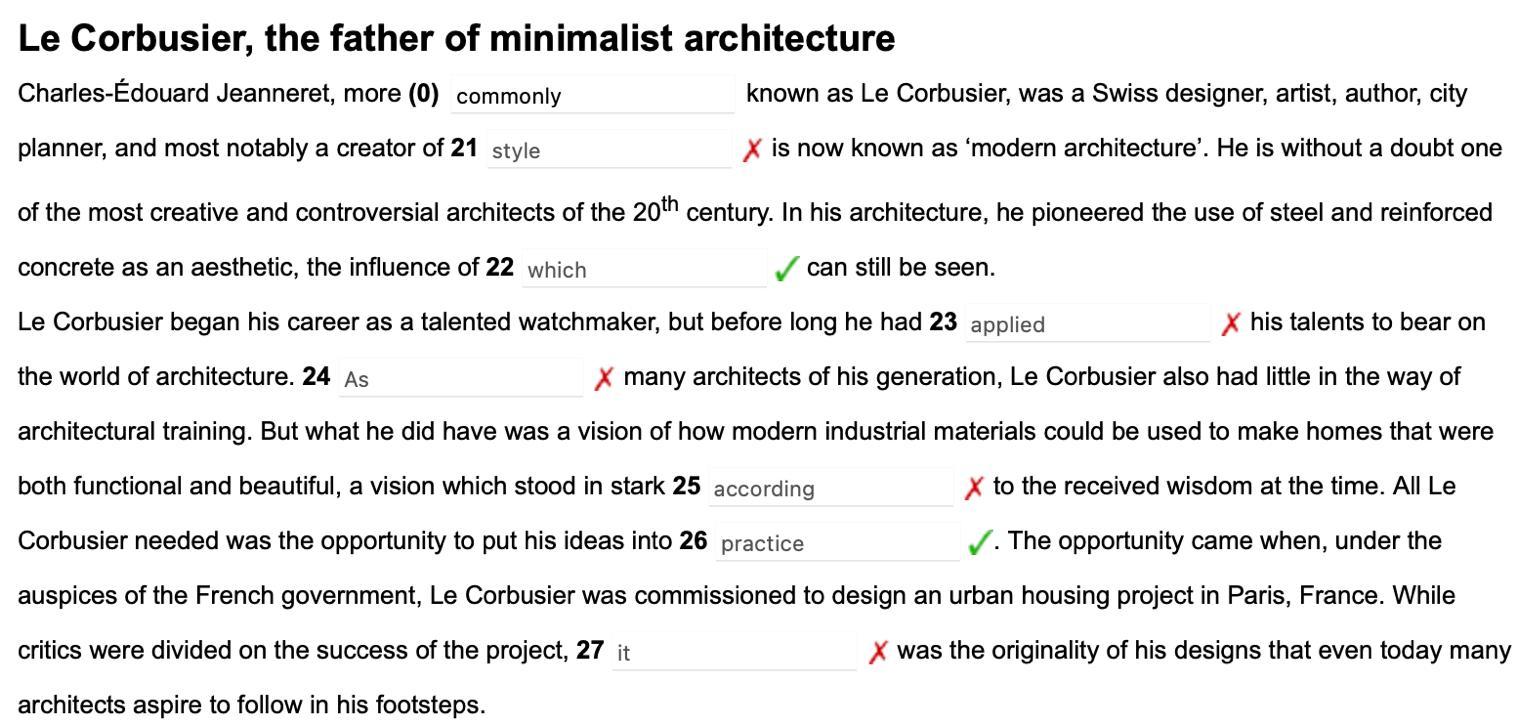This screenshot has width=1516, height=725.
Task: Click the bold (0) example label
Action: [x=424, y=94]
